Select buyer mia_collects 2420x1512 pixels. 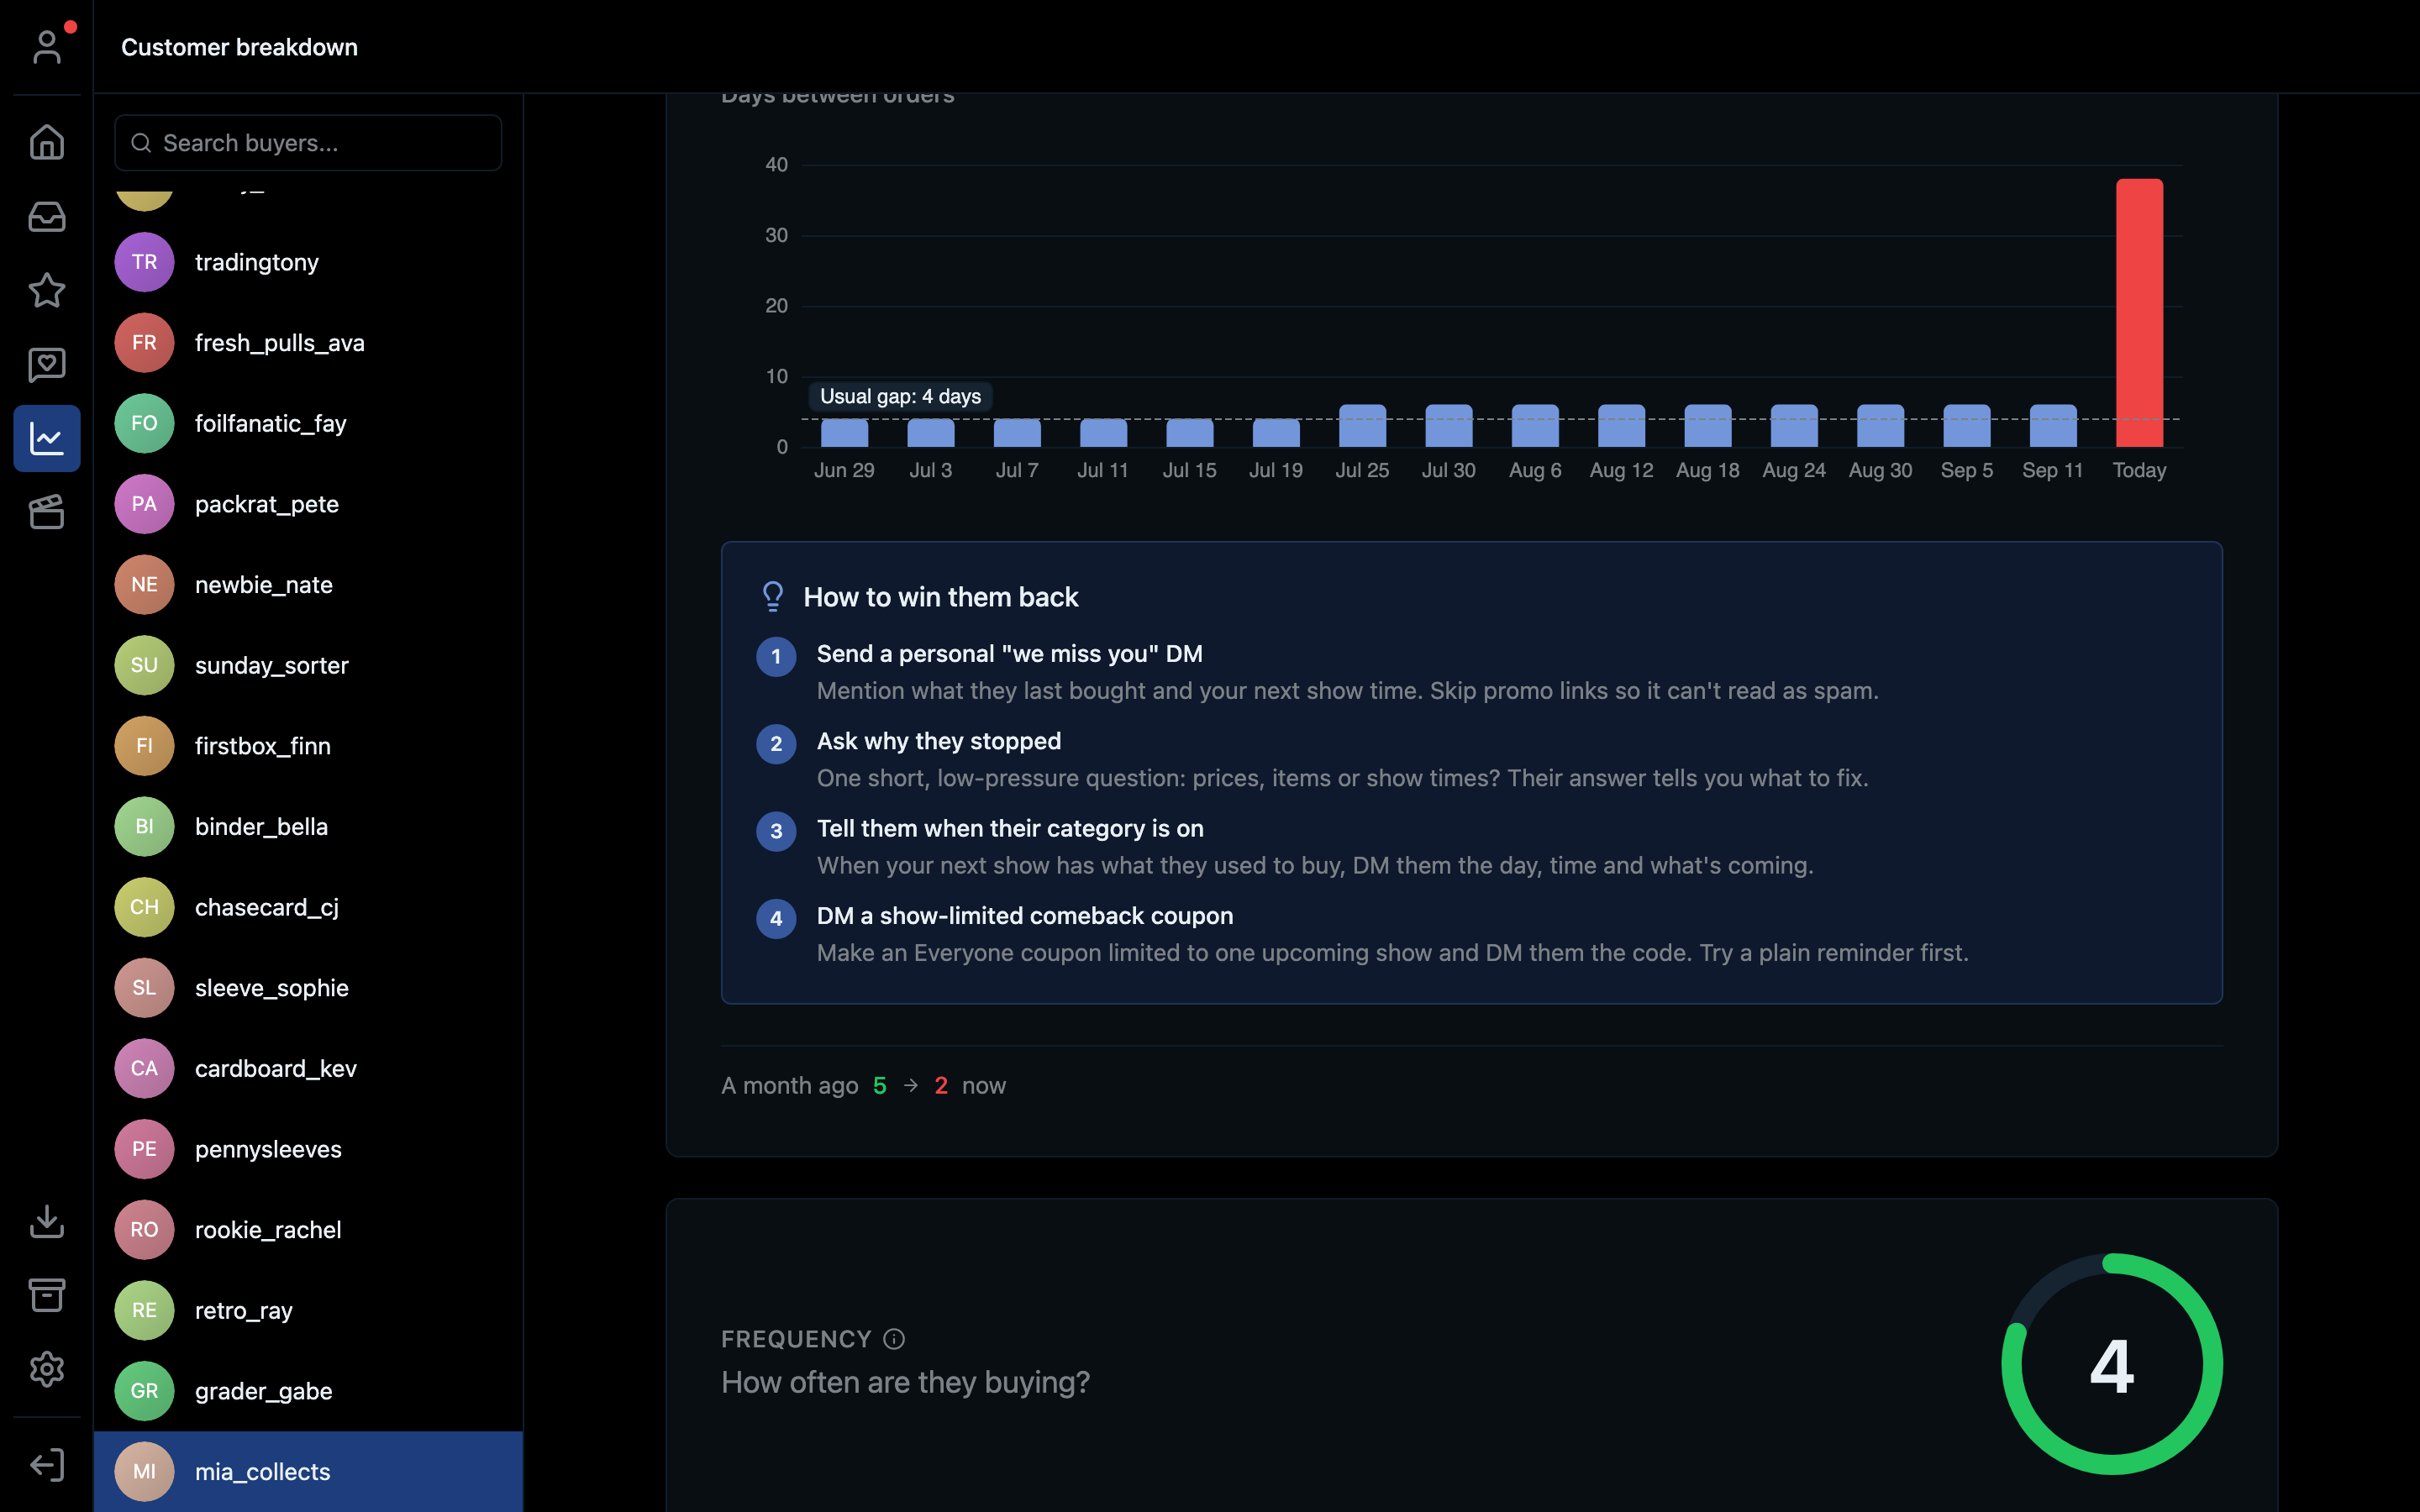tap(308, 1472)
